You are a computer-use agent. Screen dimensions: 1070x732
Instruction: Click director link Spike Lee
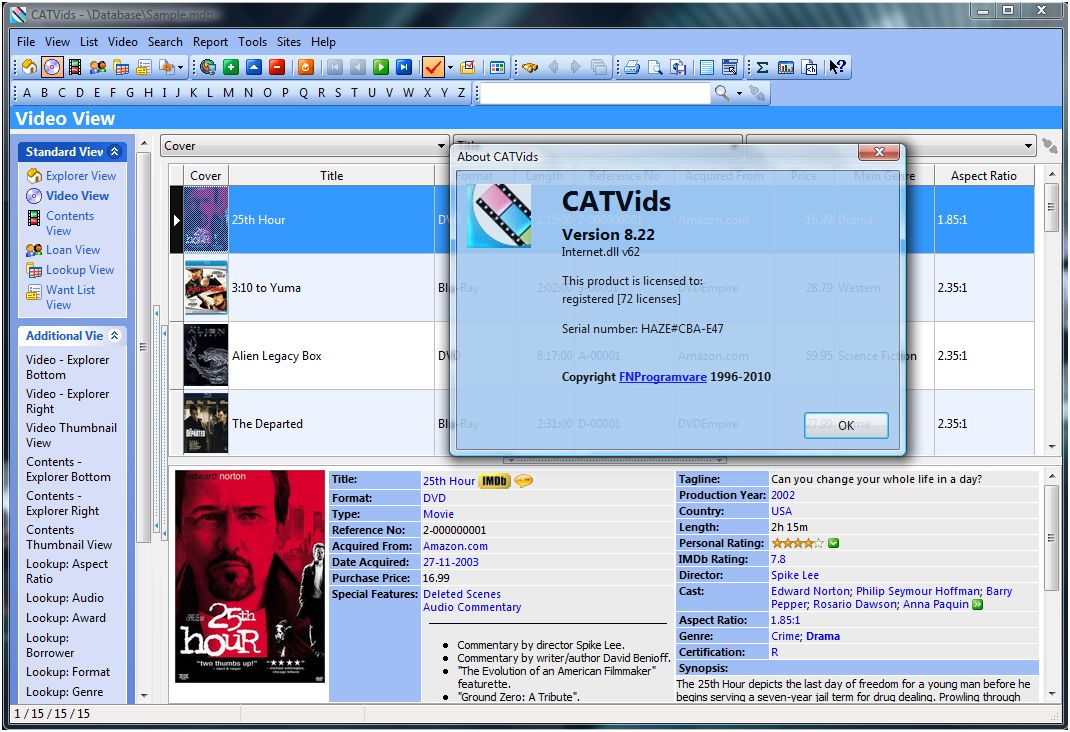[795, 575]
